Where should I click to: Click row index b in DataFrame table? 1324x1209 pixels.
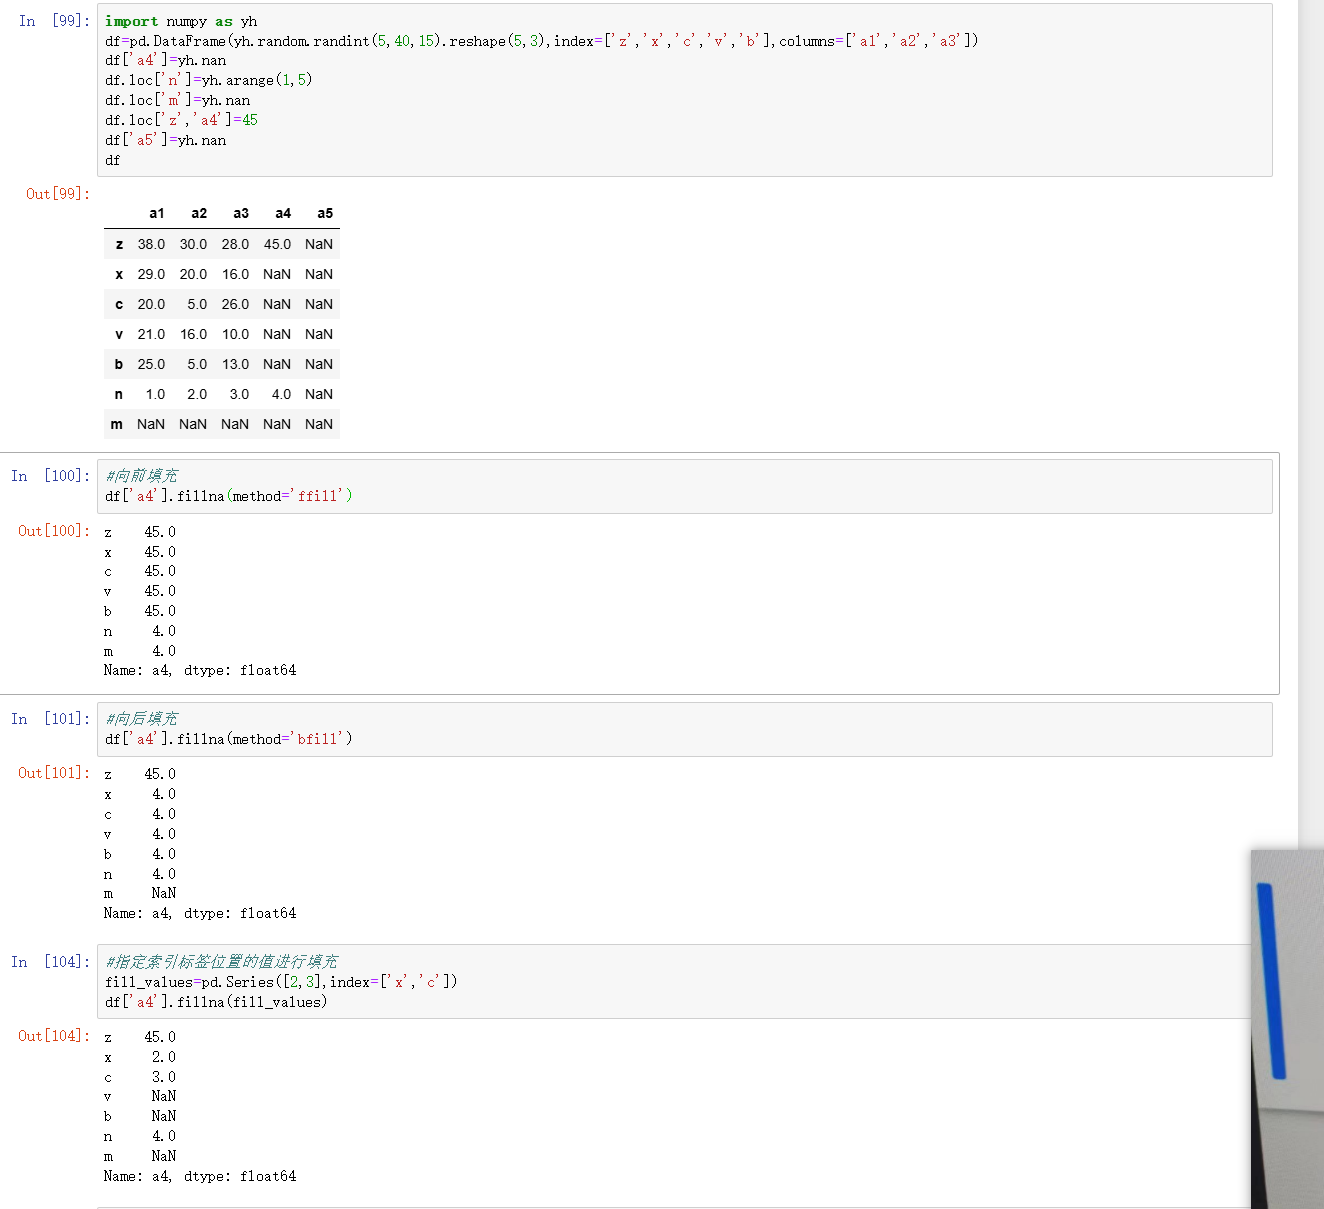pos(119,364)
